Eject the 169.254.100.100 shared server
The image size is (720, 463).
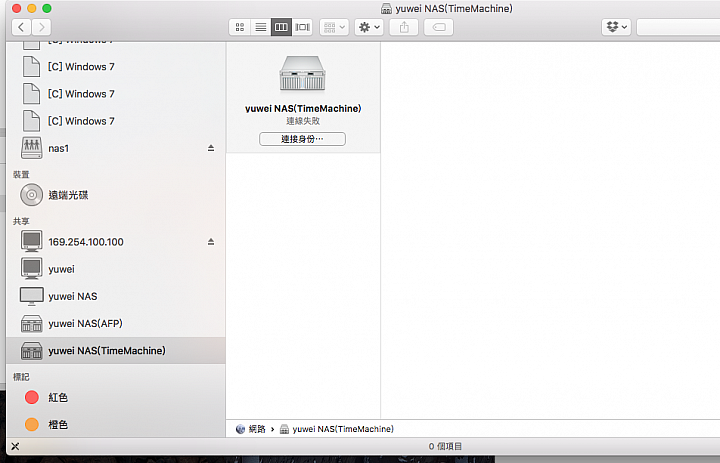[x=211, y=242]
